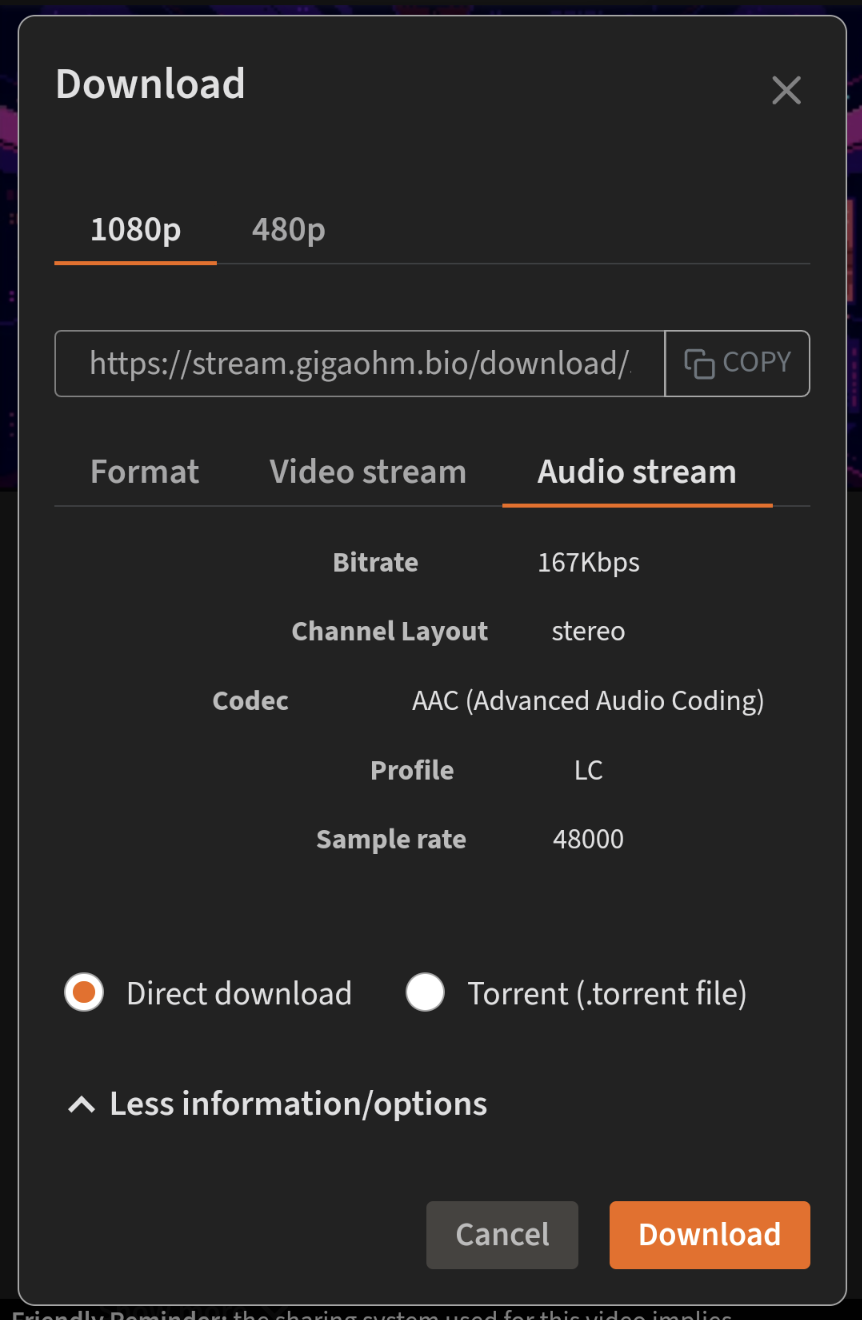Viewport: 862px width, 1320px height.
Task: Click the LC profile value
Action: 588,770
